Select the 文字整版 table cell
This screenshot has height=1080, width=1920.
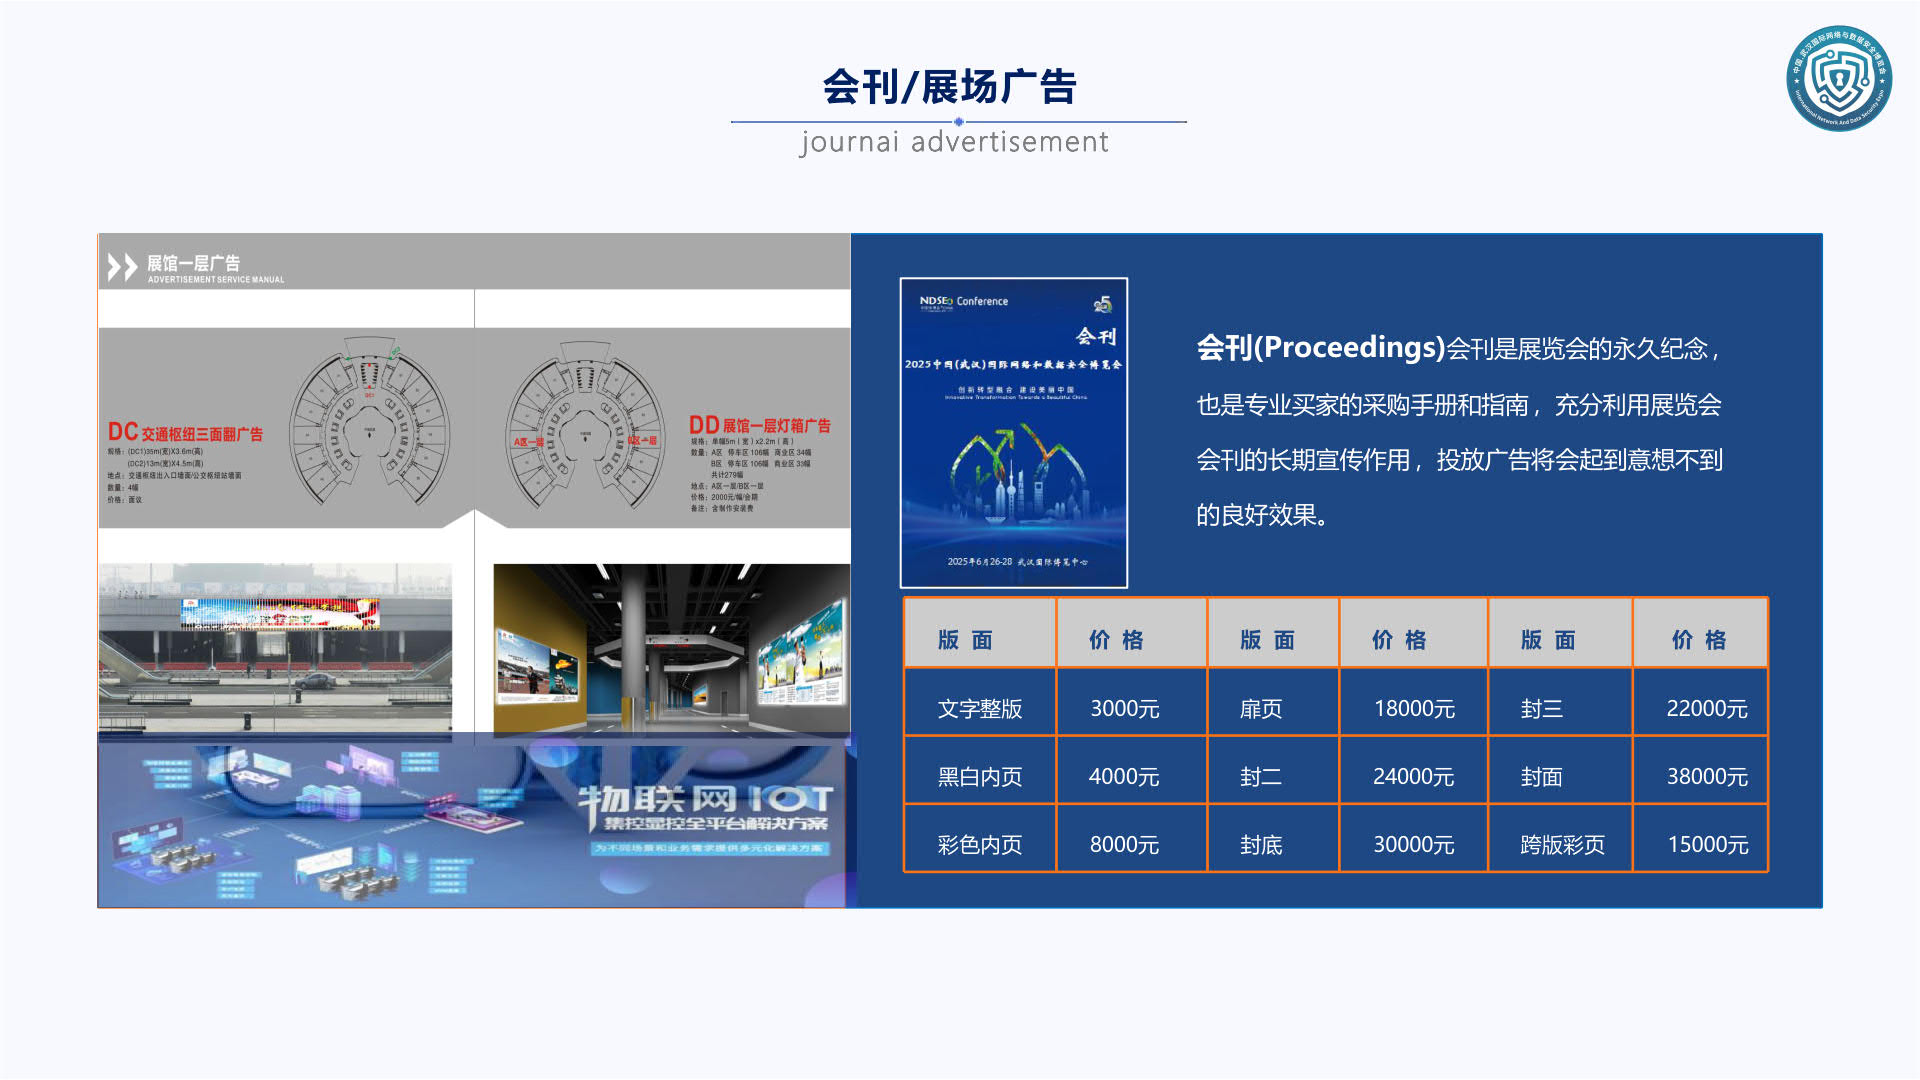click(979, 709)
